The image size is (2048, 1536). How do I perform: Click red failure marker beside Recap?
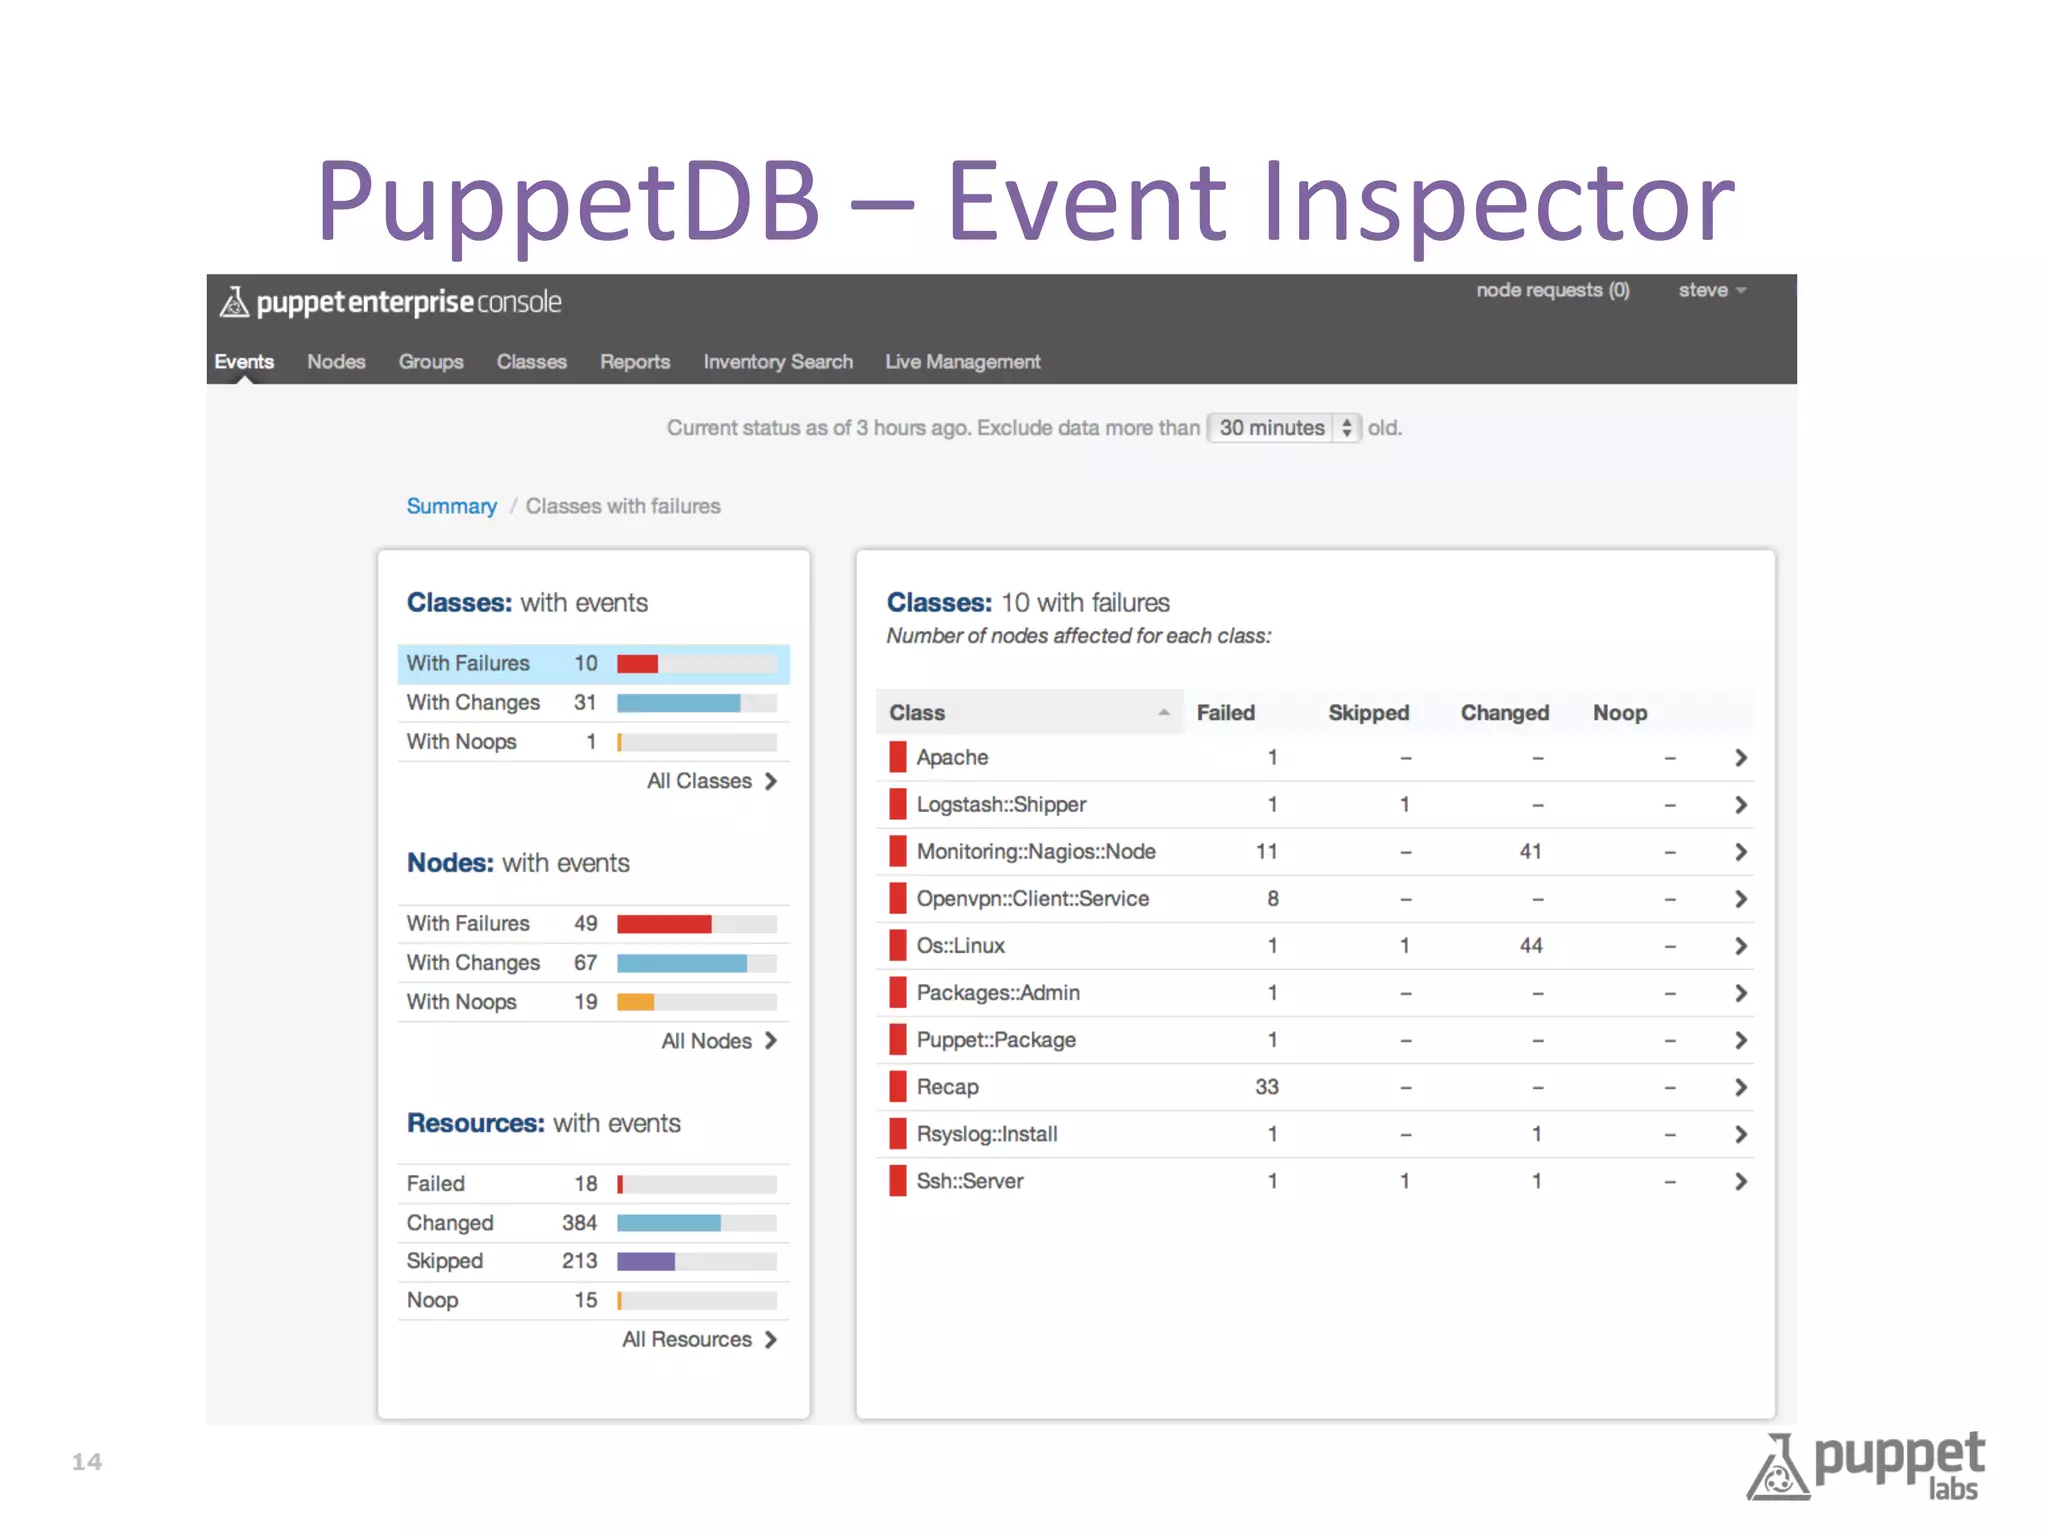point(897,1086)
